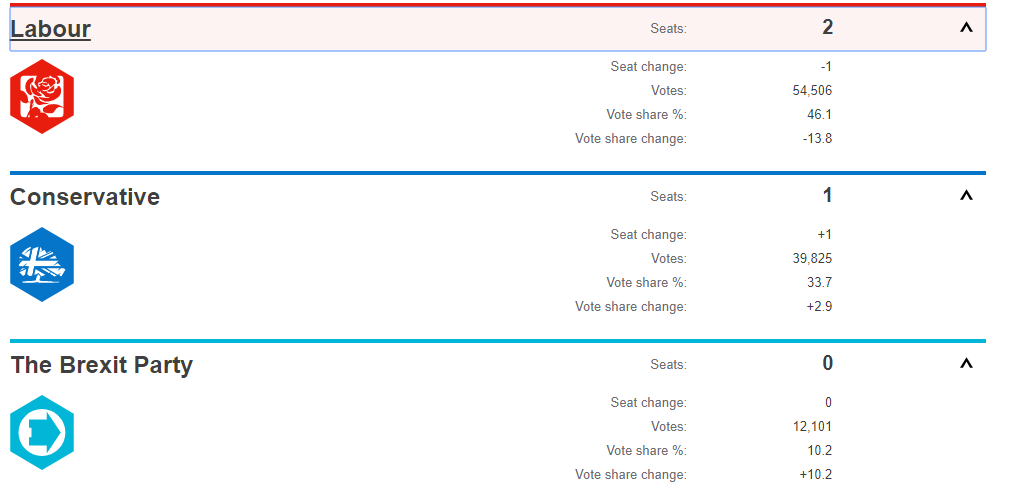Click the Labour red rose logo
This screenshot has width=1028, height=501.
click(x=42, y=96)
